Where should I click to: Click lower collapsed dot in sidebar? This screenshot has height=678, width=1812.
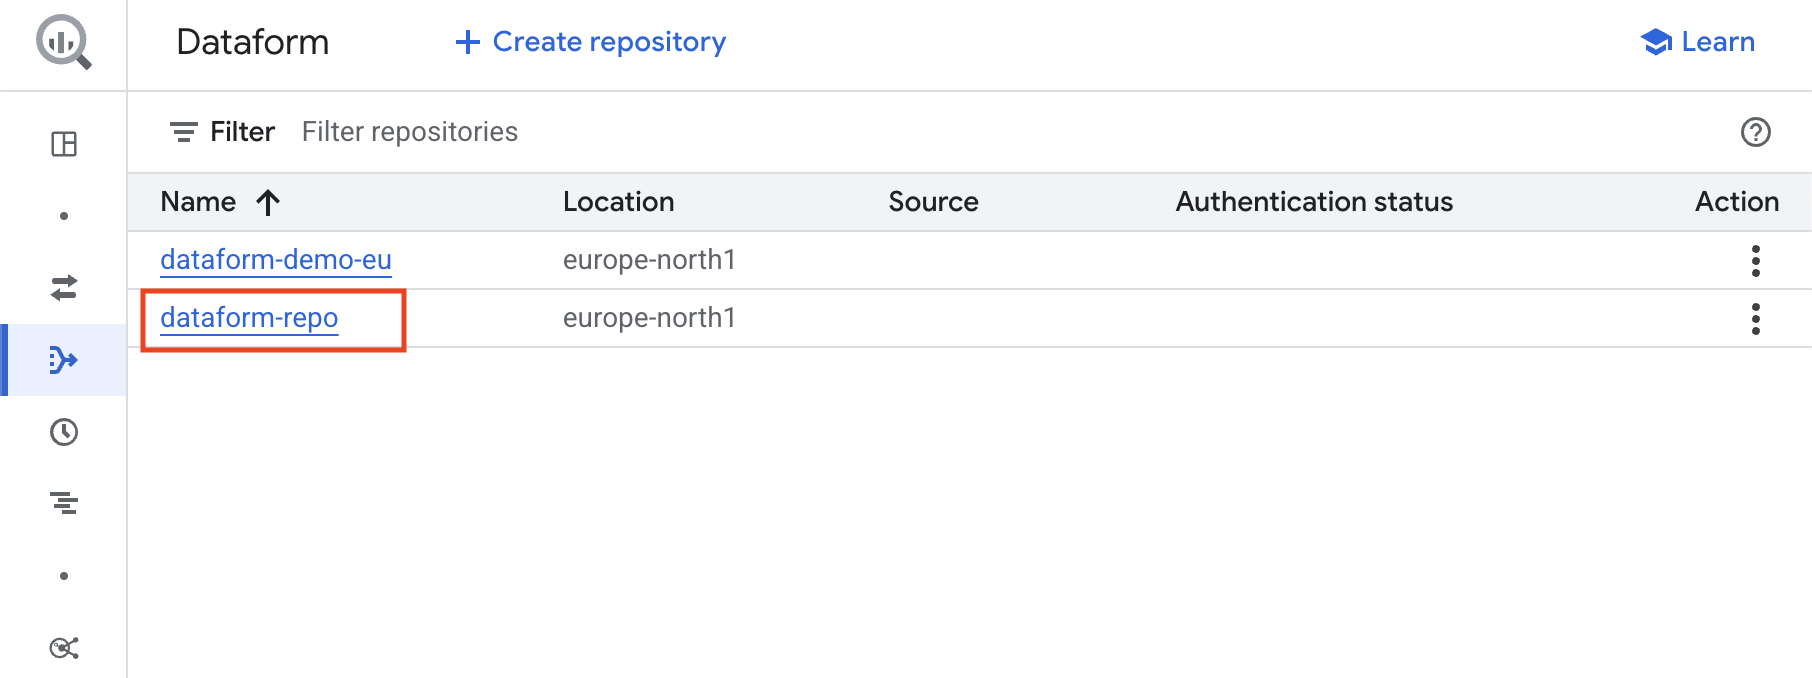coord(64,576)
